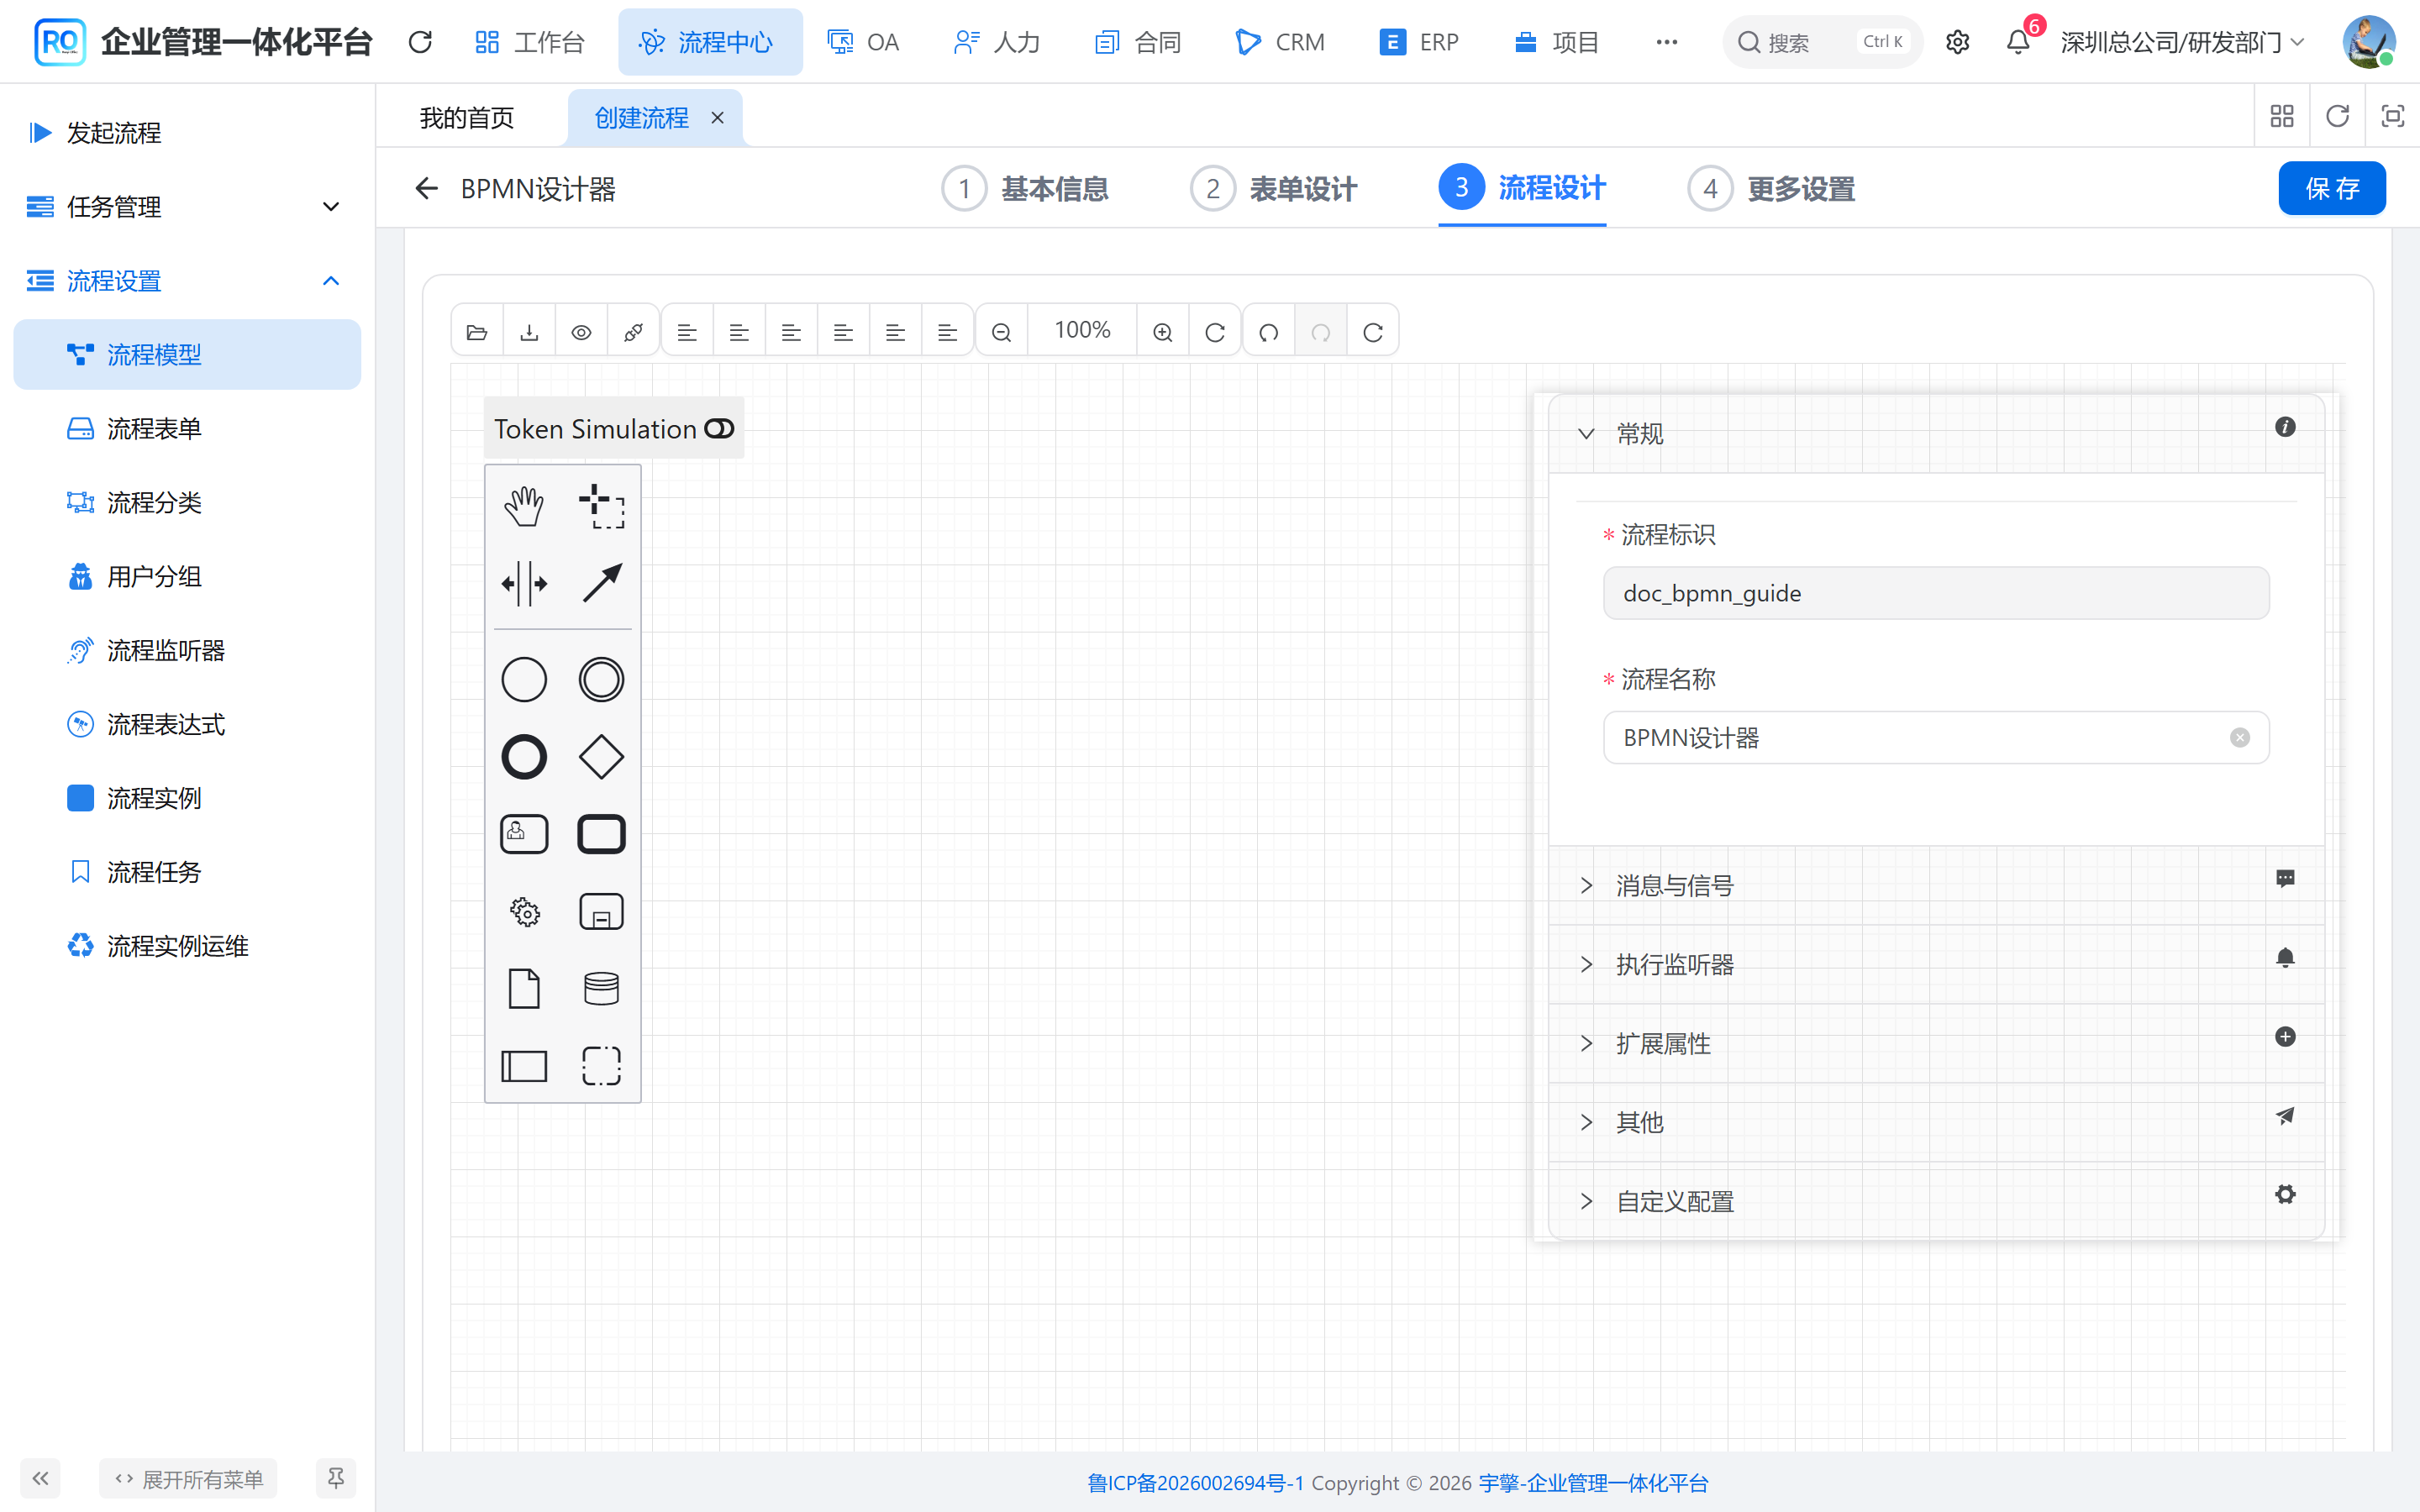Add a group dashed rectangle
The height and width of the screenshot is (1512, 2420).
click(x=601, y=1065)
